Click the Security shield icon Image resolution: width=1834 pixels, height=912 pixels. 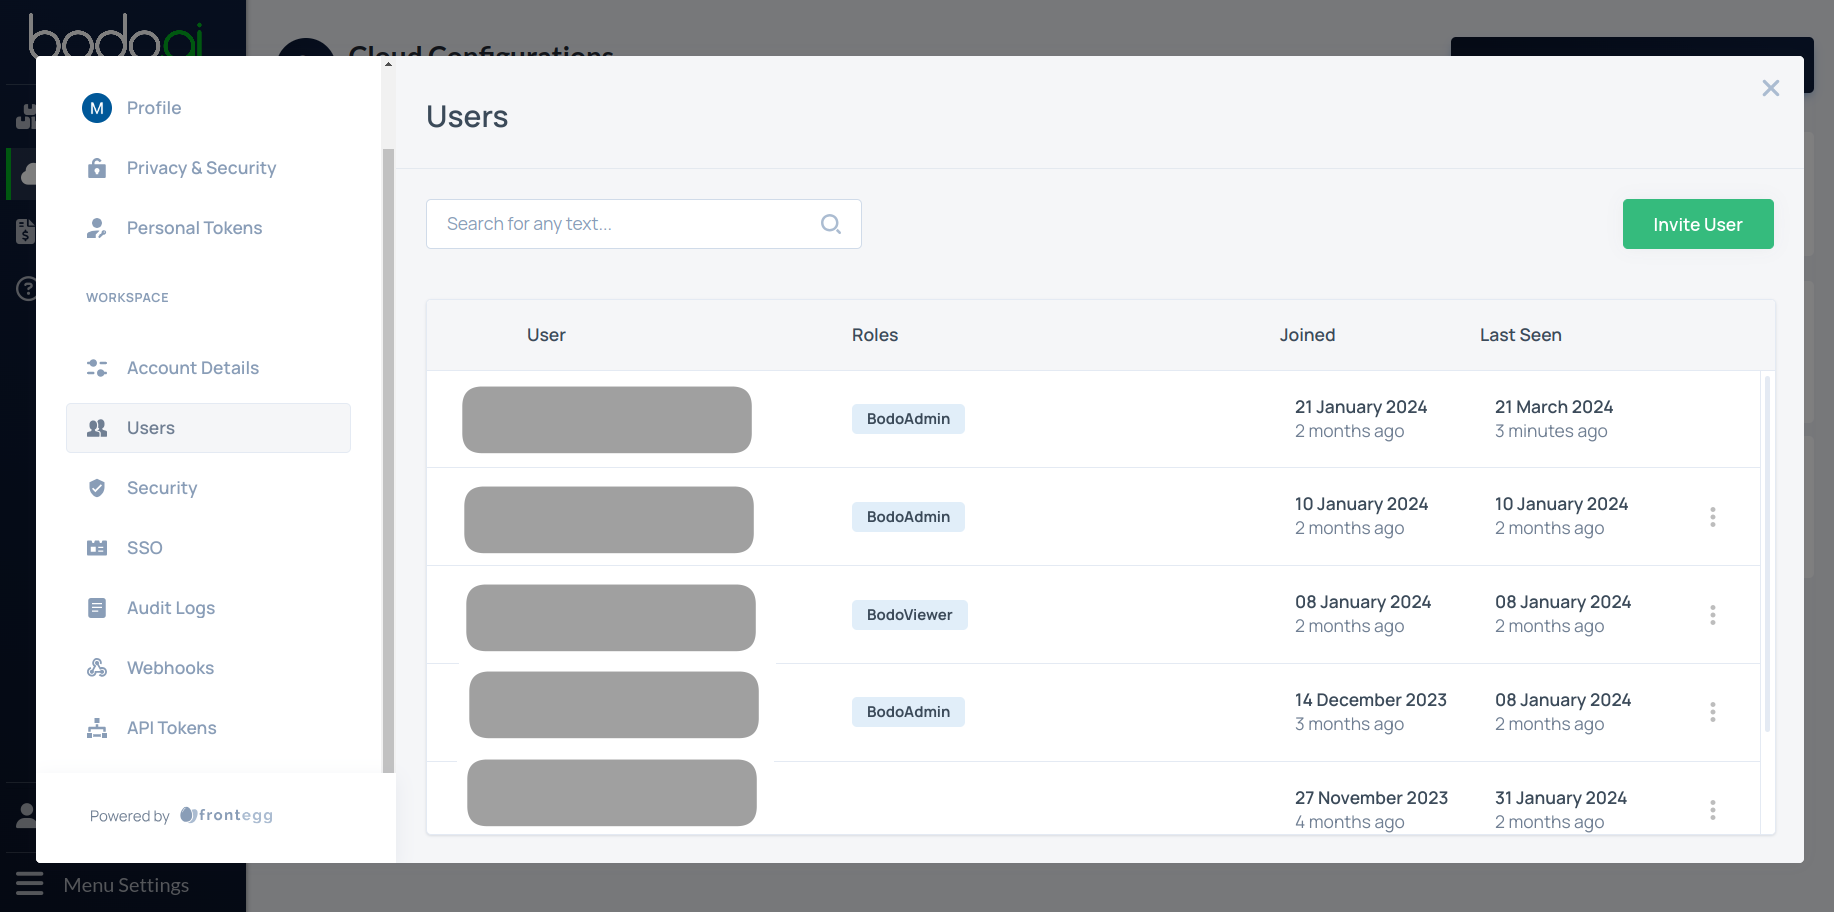tap(96, 487)
